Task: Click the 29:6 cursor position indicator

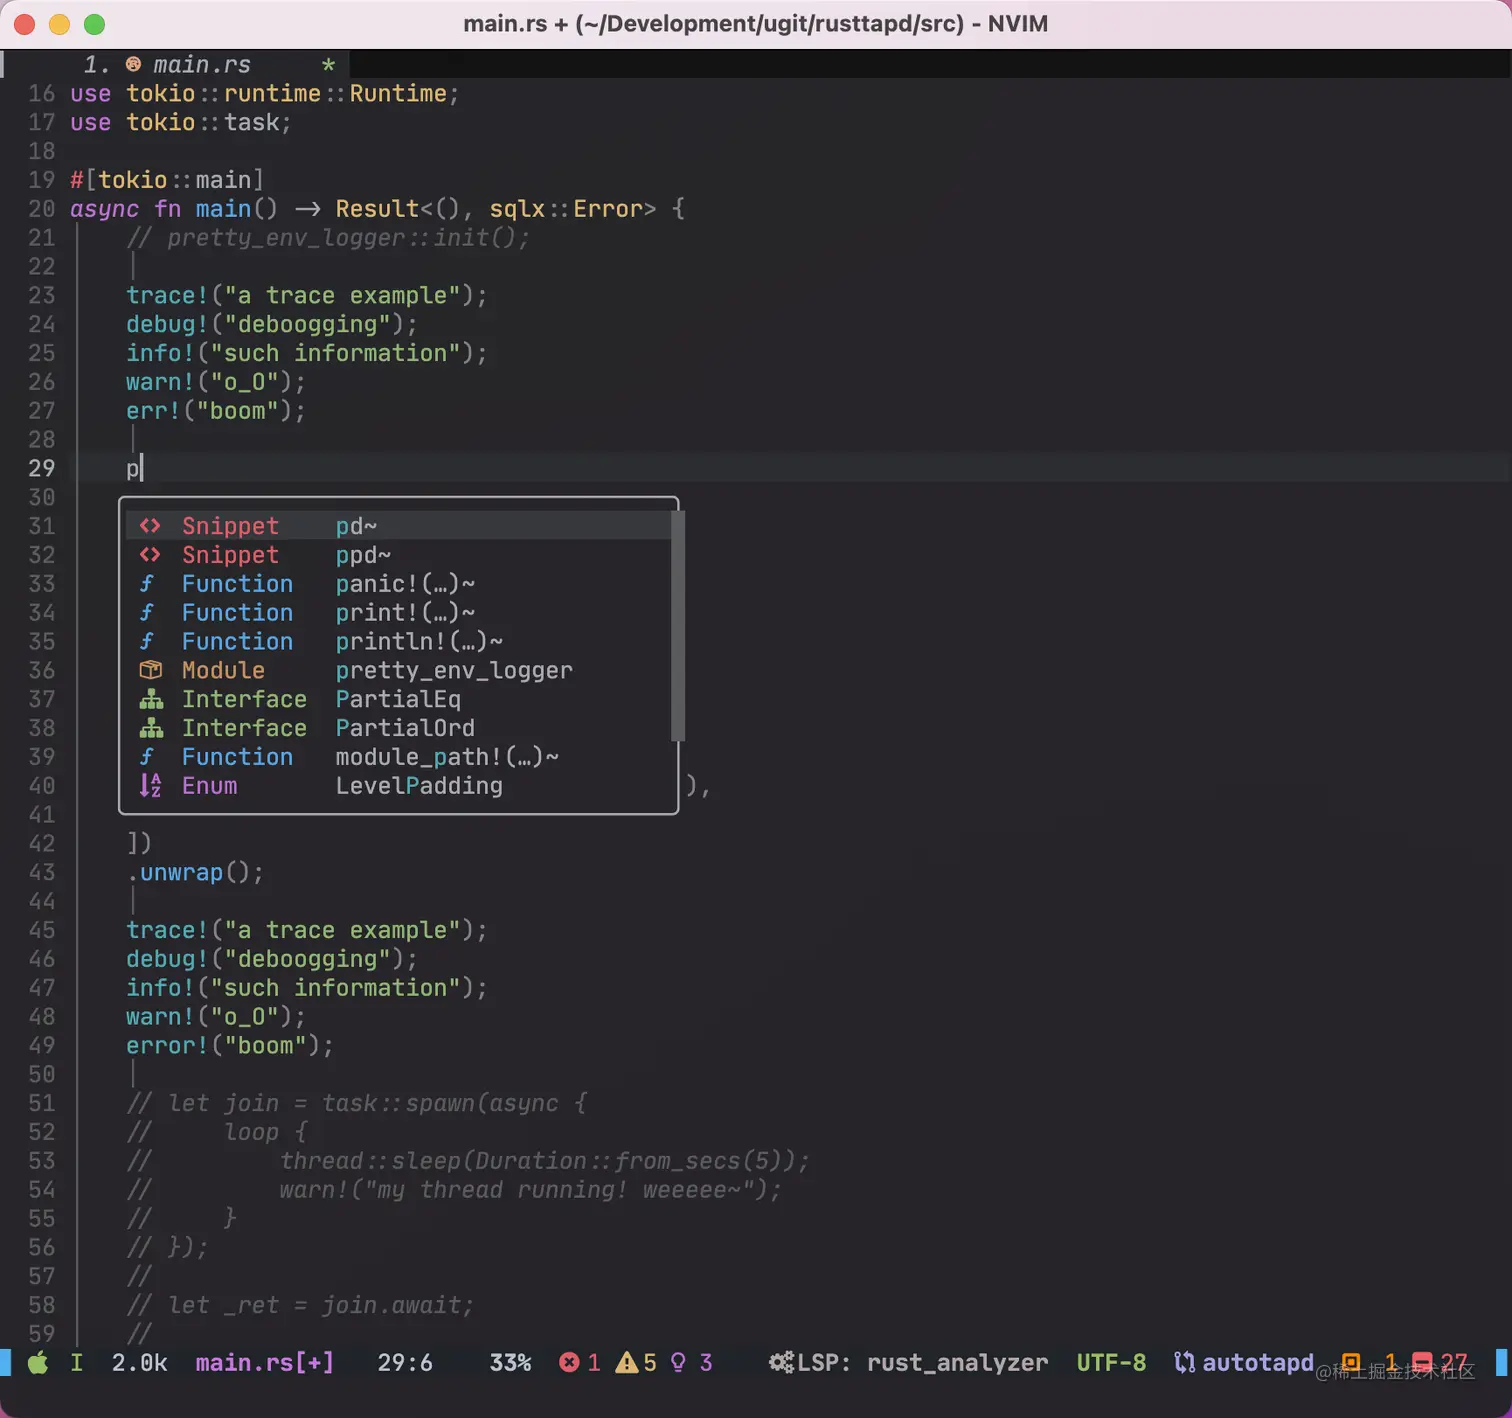Action: pos(405,1362)
